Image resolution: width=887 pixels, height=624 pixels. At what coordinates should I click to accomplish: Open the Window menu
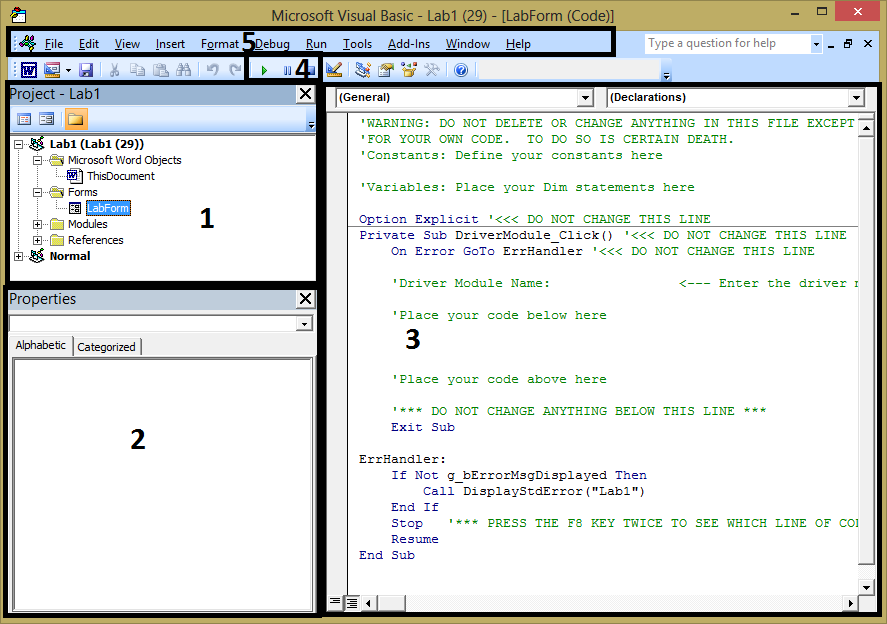pos(468,44)
